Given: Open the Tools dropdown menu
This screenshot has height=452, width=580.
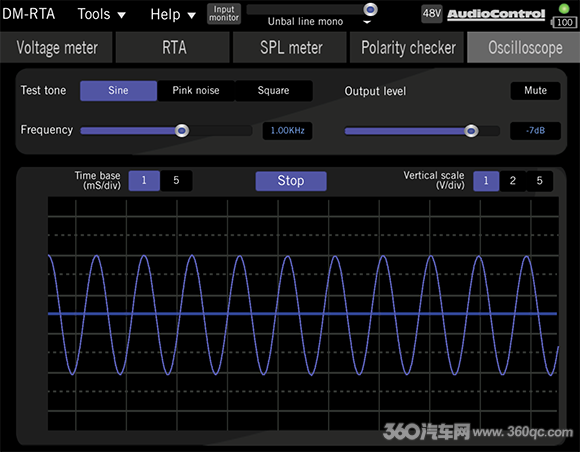Looking at the screenshot, I should 101,14.
